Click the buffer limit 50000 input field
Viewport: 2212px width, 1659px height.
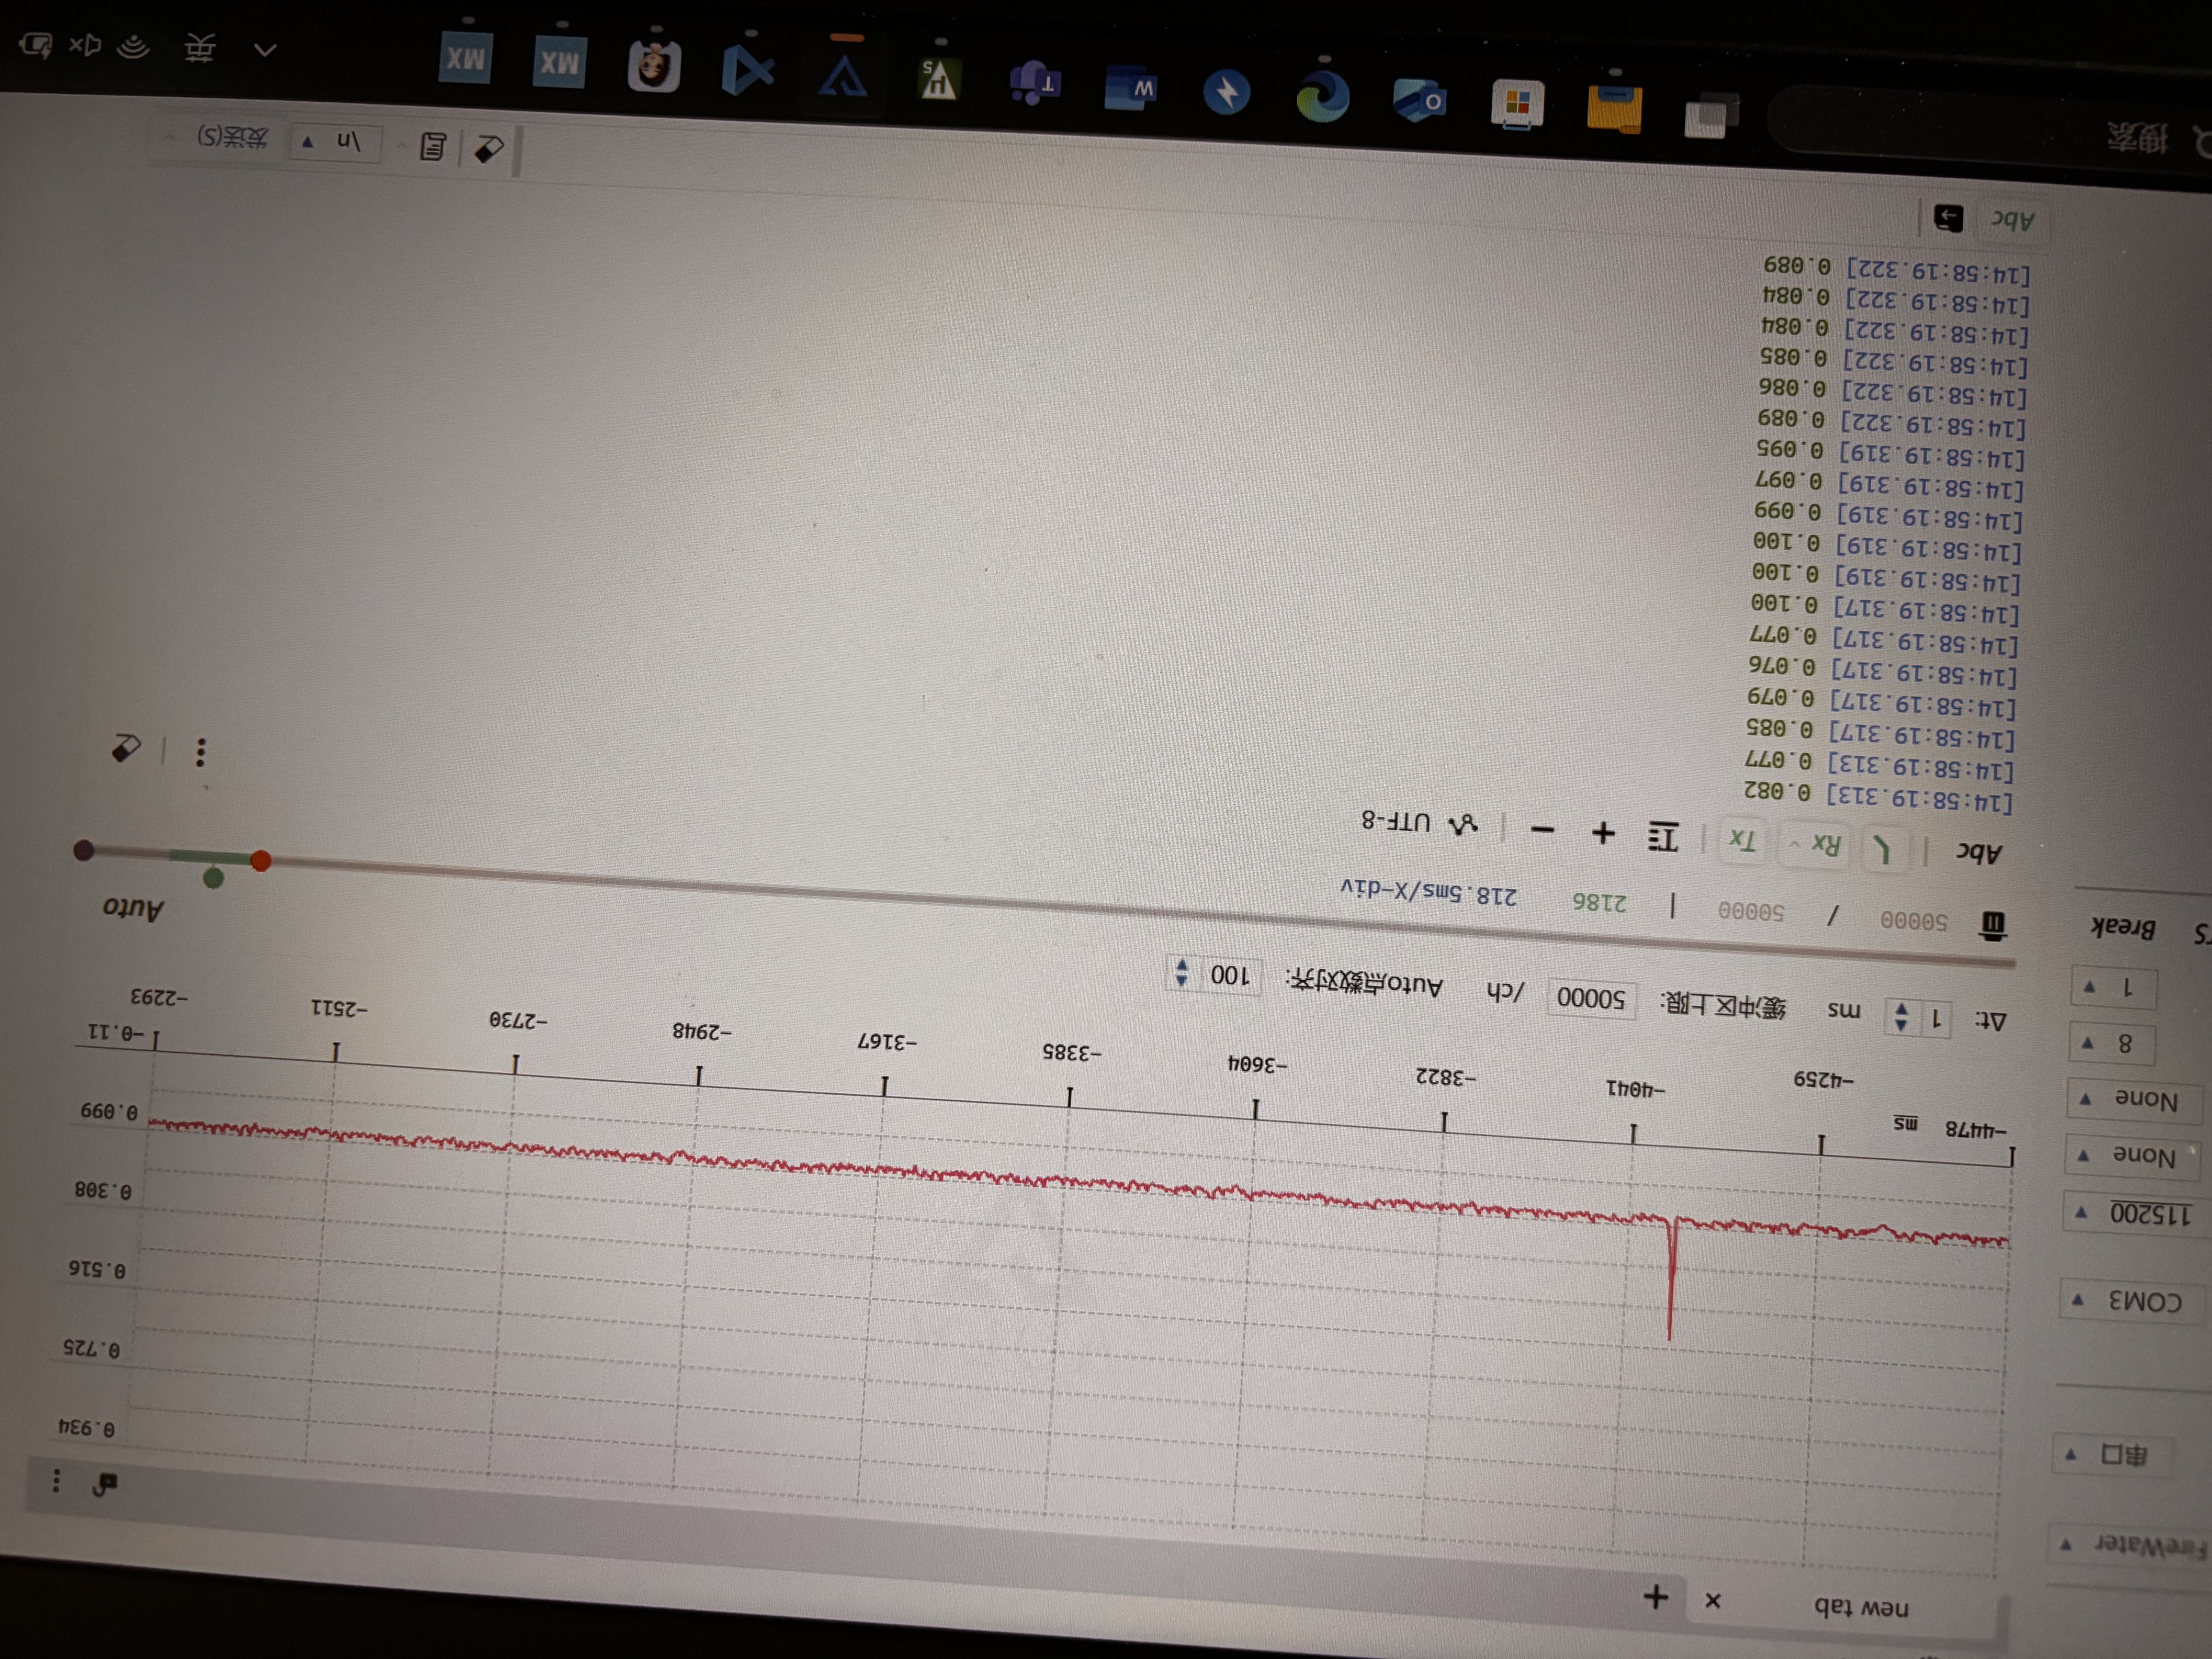[1590, 998]
